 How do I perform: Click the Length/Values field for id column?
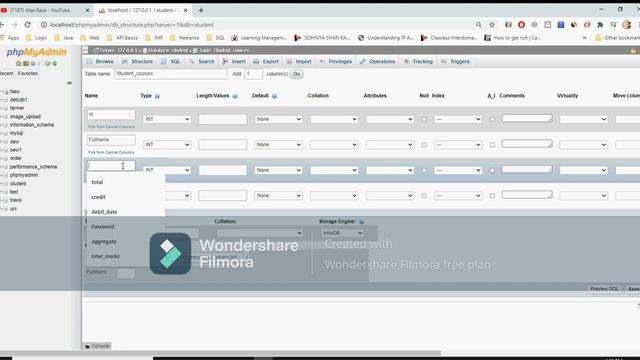(x=222, y=119)
